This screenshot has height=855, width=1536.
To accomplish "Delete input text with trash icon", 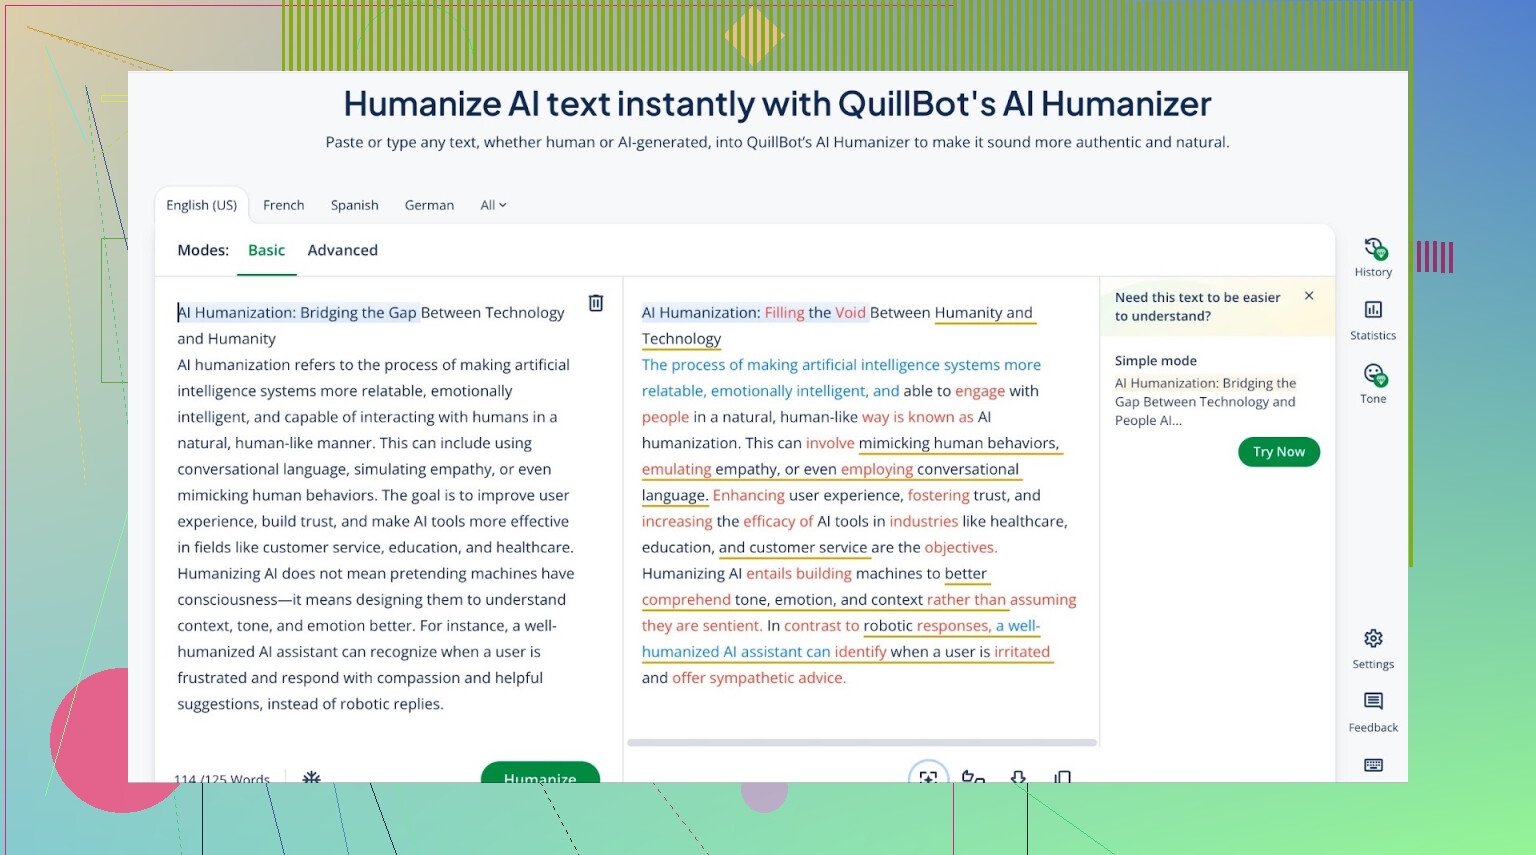I will 596,303.
